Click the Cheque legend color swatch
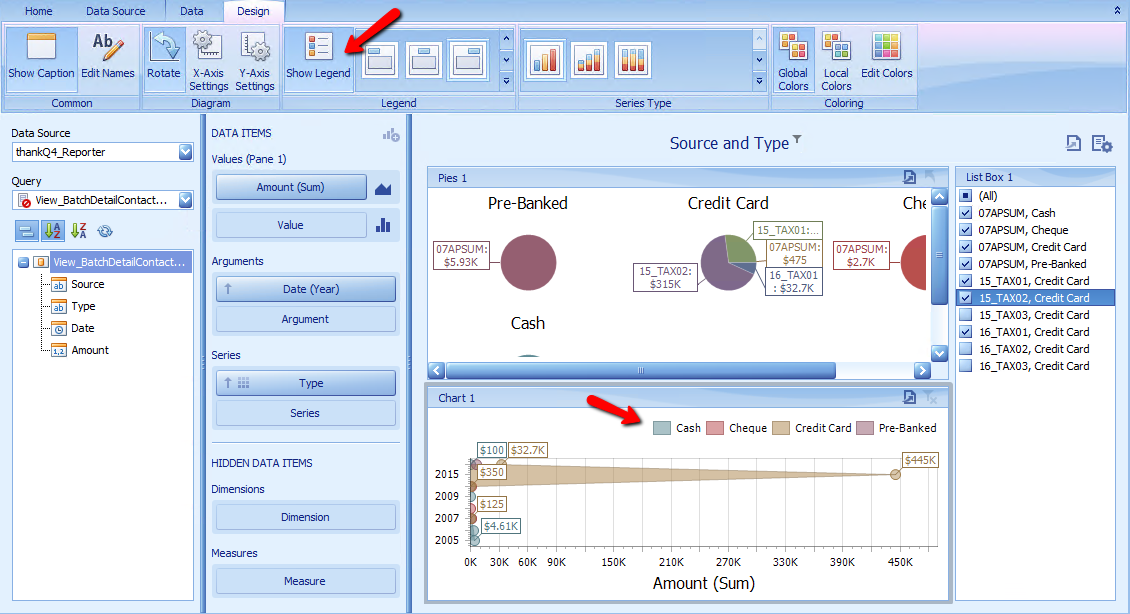Screen dimensions: 1130x614 click(715, 428)
